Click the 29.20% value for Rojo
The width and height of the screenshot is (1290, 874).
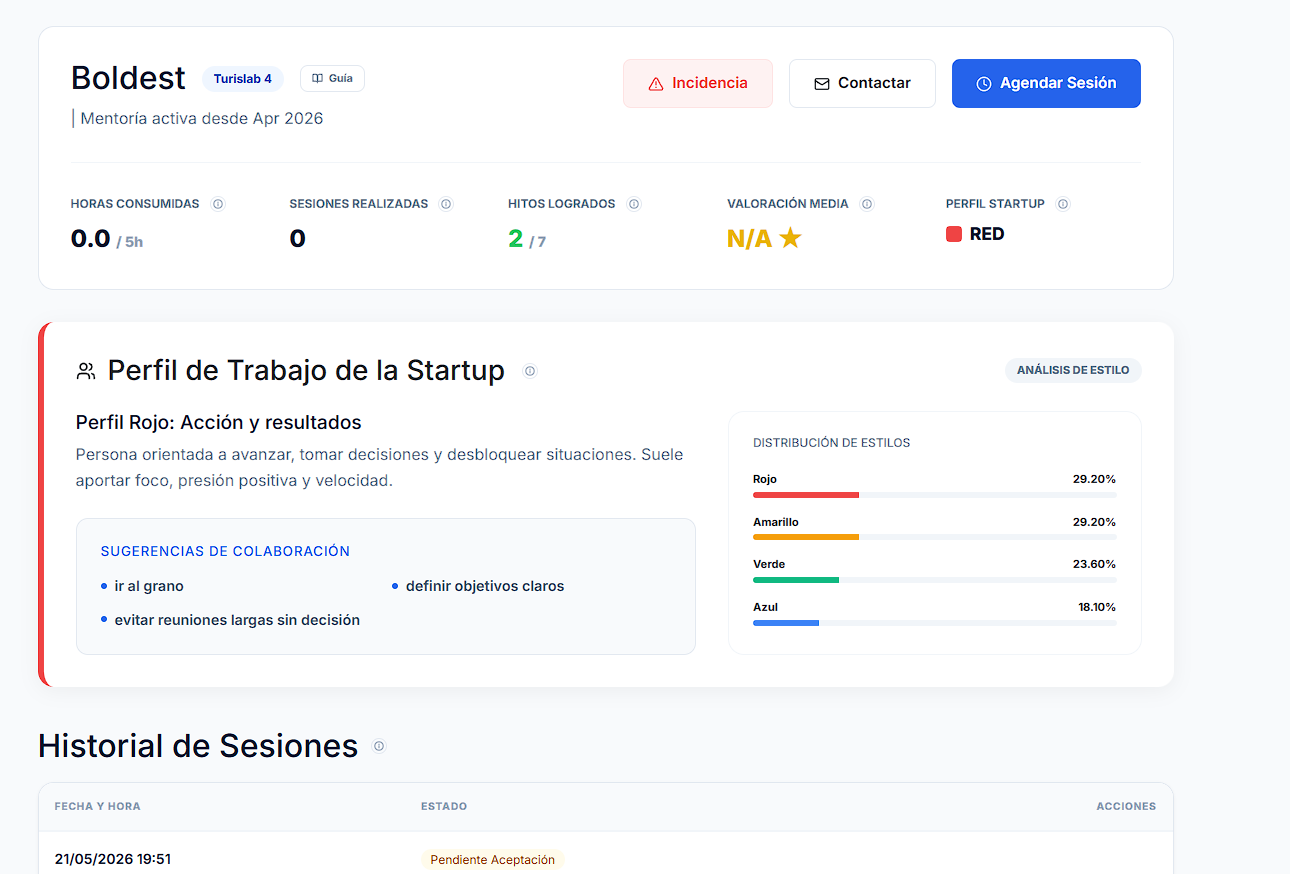click(x=1094, y=479)
